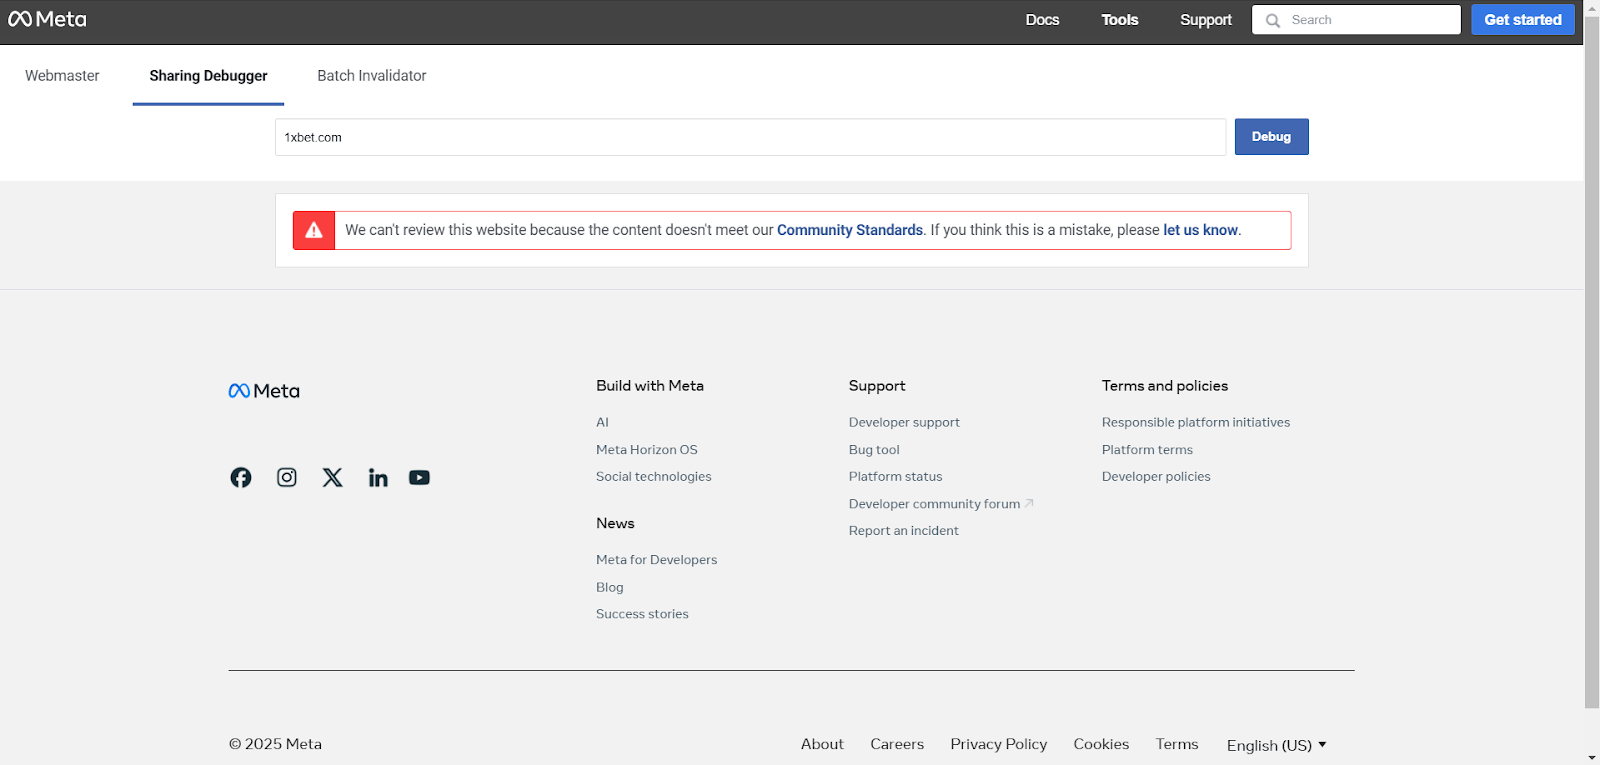This screenshot has height=765, width=1600.
Task: Open the Instagram icon in footer
Action: pyautogui.click(x=287, y=478)
